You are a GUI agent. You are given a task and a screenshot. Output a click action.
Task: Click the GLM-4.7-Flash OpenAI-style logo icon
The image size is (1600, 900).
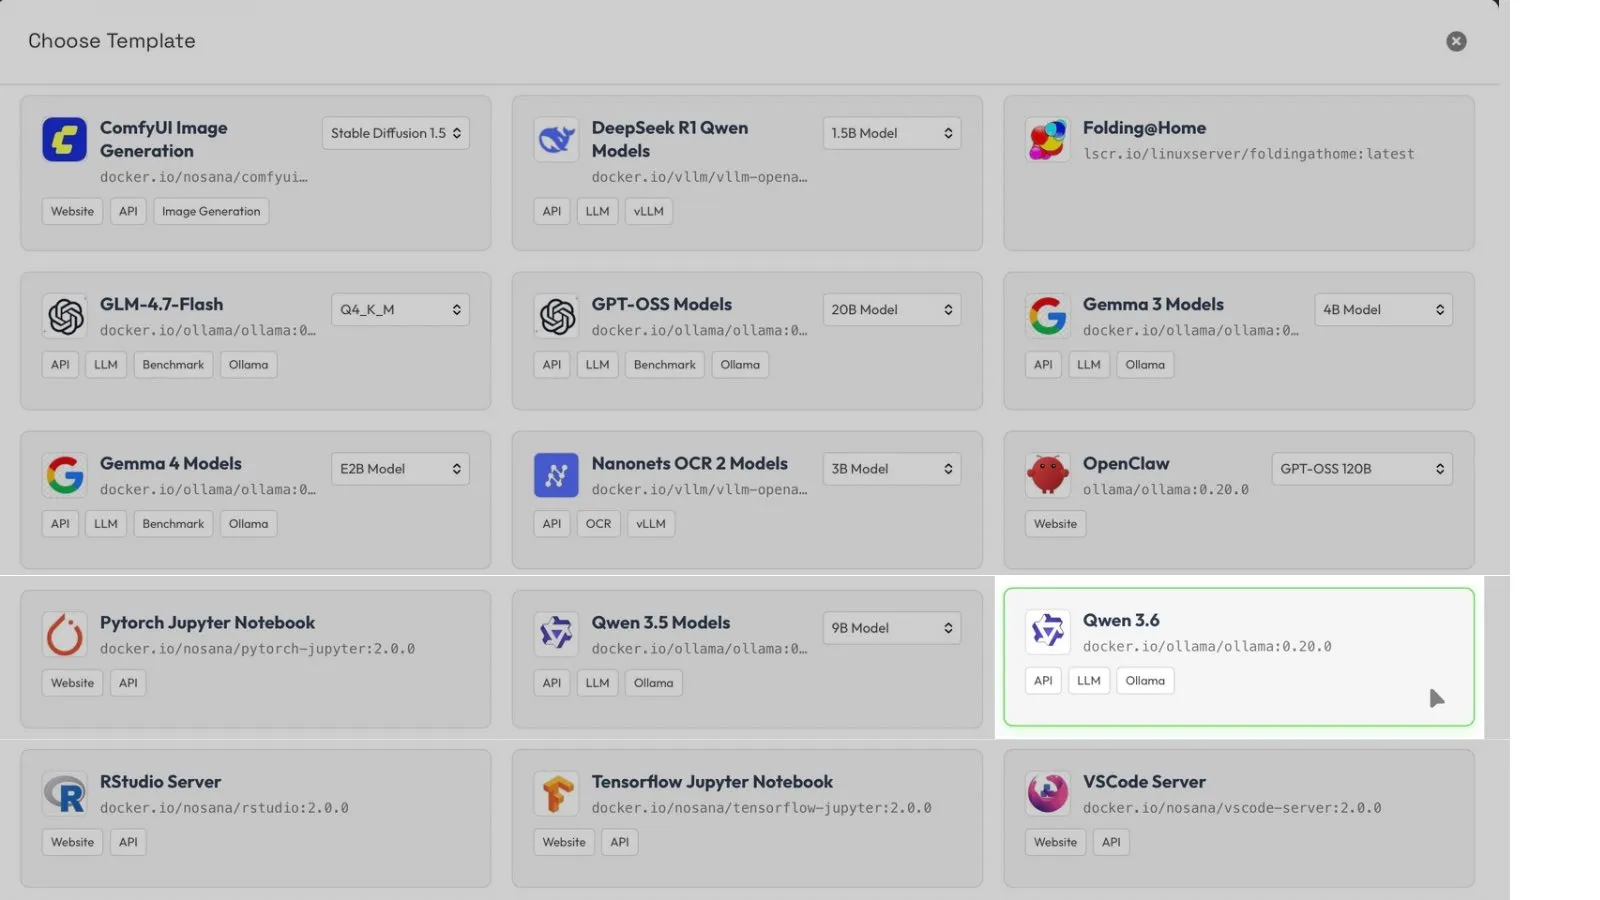[x=64, y=316]
